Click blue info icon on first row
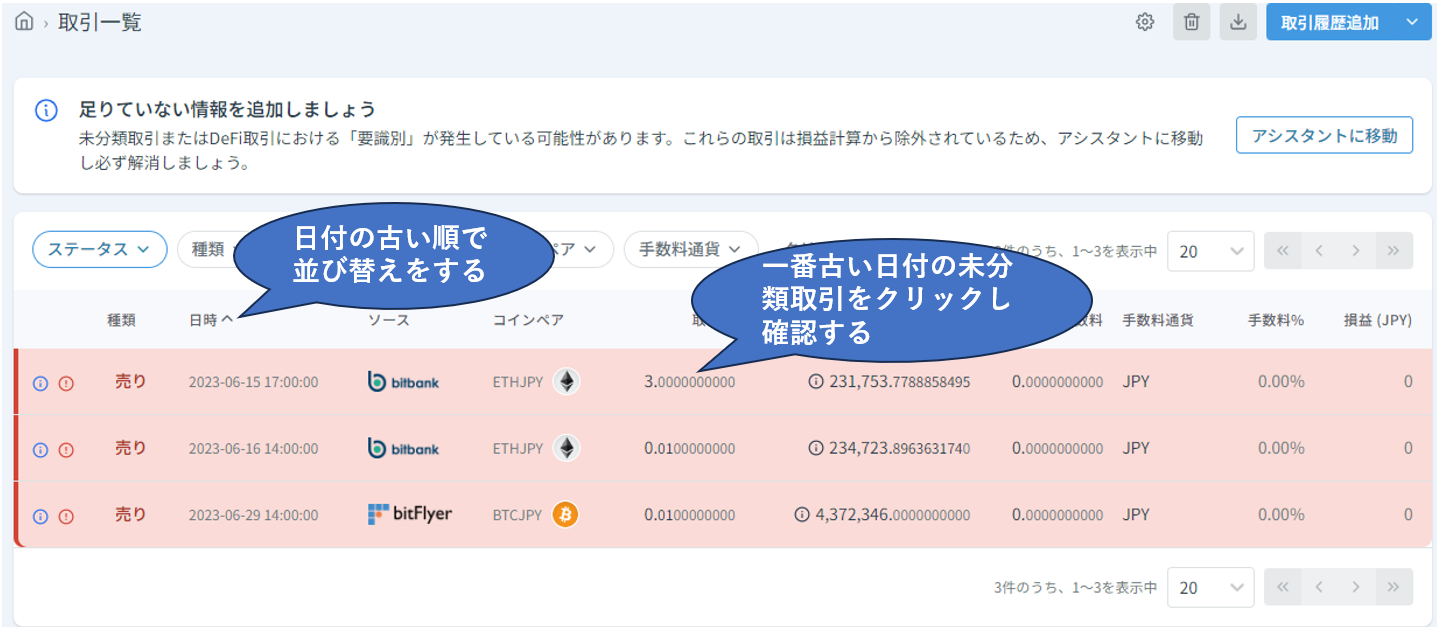 click(41, 382)
